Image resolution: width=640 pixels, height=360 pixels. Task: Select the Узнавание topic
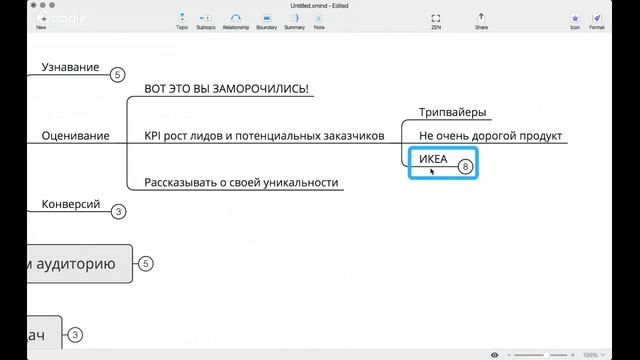[x=70, y=67]
